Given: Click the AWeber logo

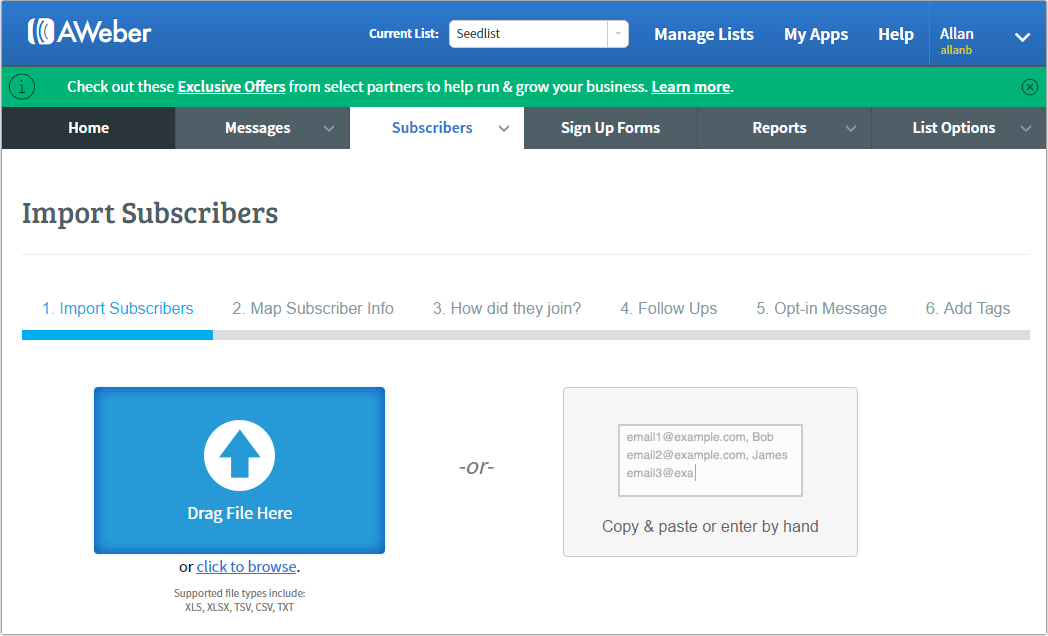Looking at the screenshot, I should pyautogui.click(x=90, y=31).
